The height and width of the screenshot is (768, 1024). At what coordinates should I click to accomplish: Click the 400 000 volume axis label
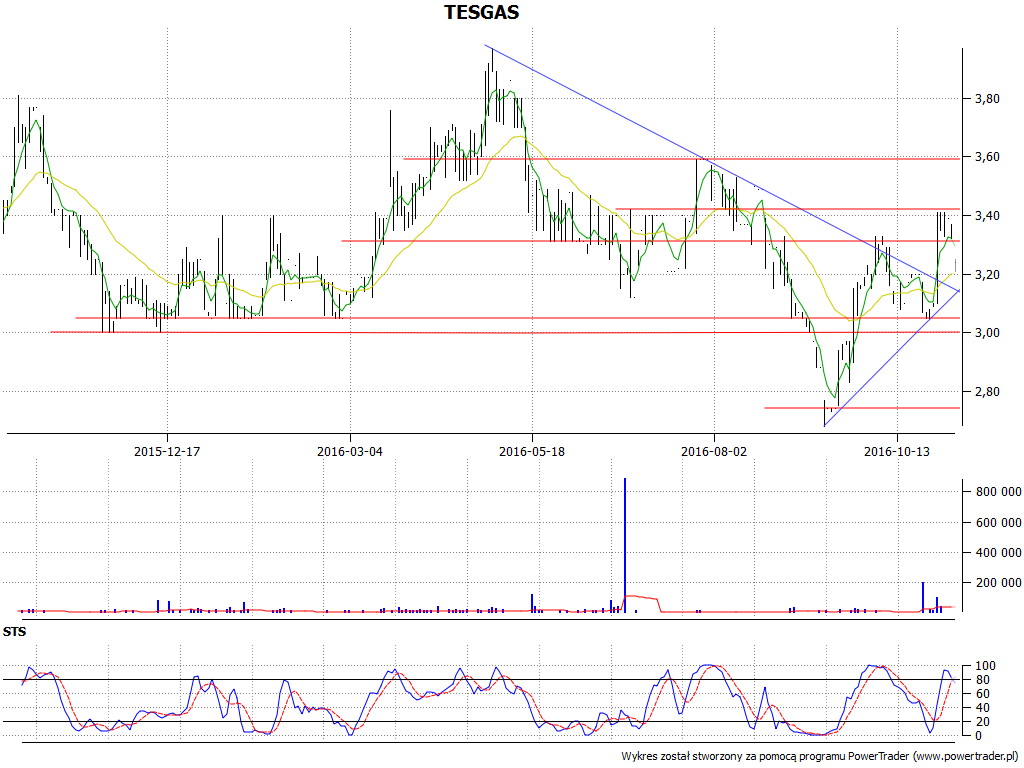997,552
